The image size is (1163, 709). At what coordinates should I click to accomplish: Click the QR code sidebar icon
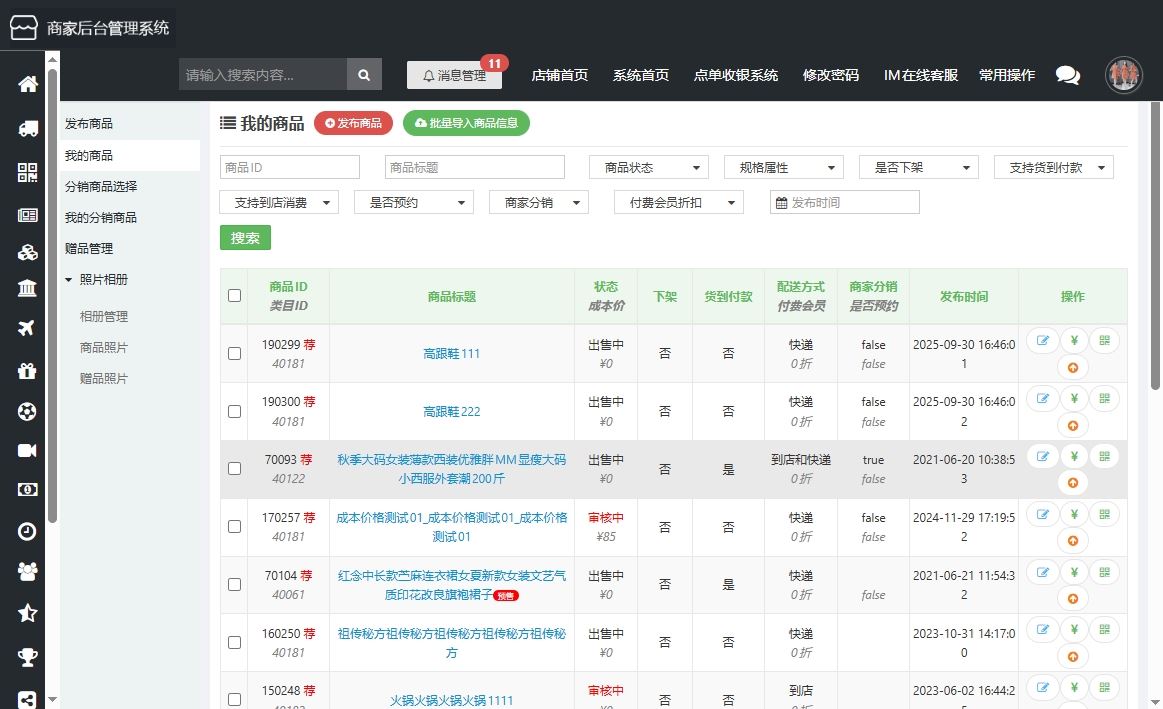pyautogui.click(x=27, y=172)
